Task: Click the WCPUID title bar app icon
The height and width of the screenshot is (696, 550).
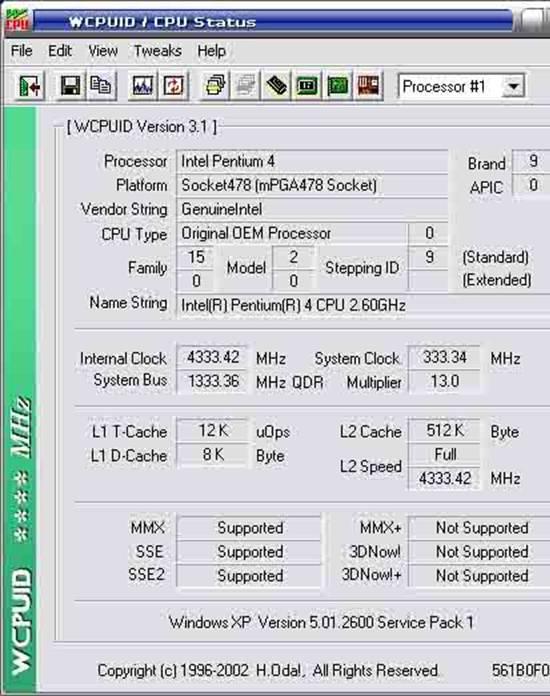Action: pos(17,20)
